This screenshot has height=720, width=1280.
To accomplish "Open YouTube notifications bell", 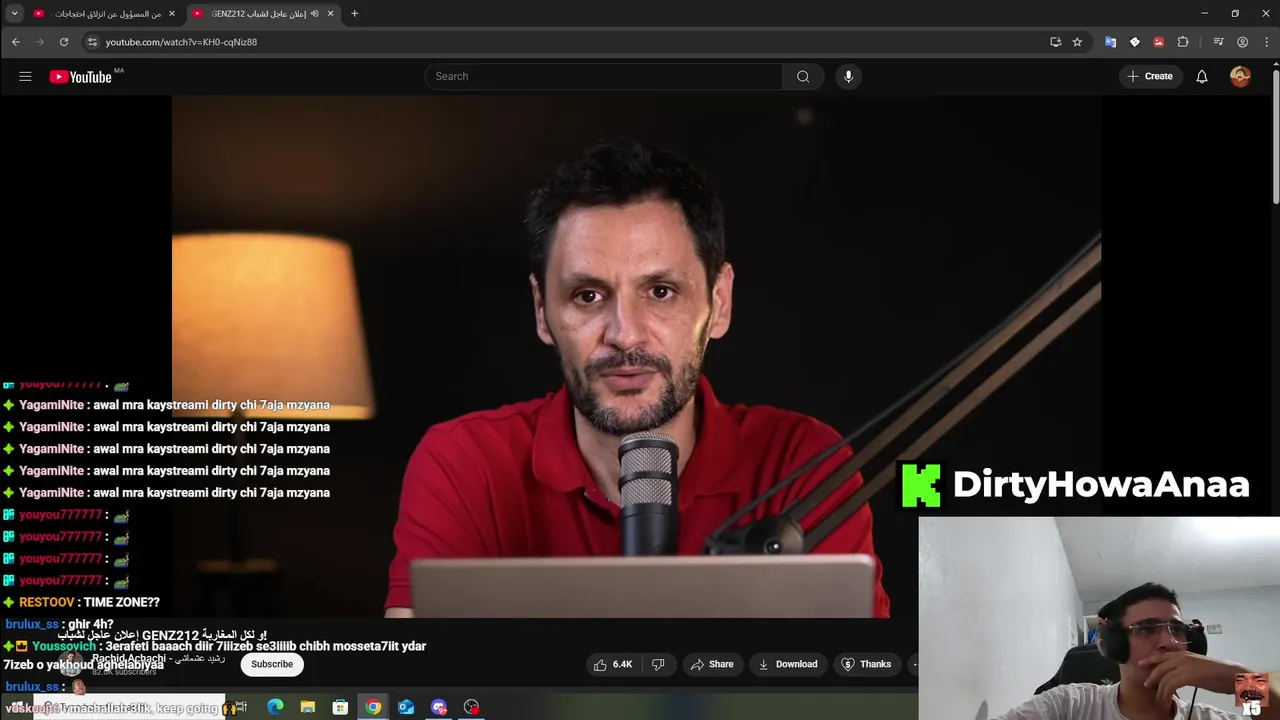I will coord(1202,76).
